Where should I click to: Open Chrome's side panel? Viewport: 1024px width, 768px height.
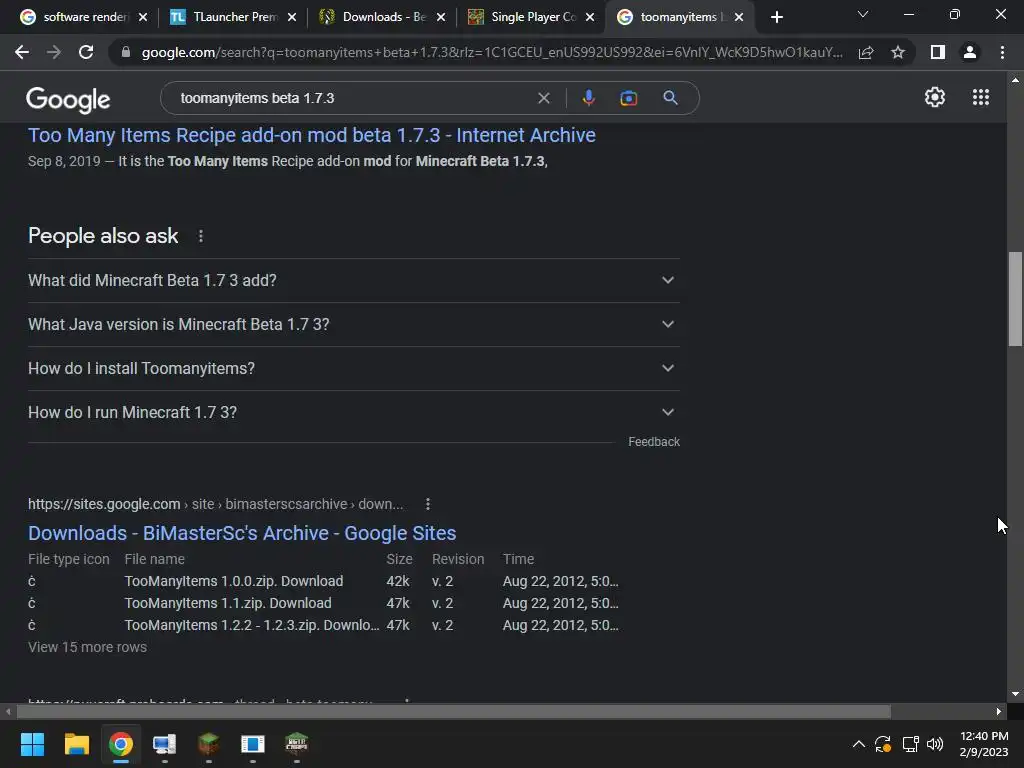coord(938,52)
